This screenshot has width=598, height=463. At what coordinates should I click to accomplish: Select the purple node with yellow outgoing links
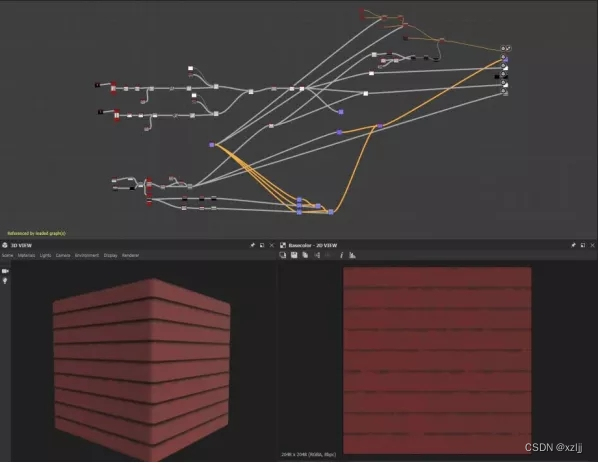[212, 145]
